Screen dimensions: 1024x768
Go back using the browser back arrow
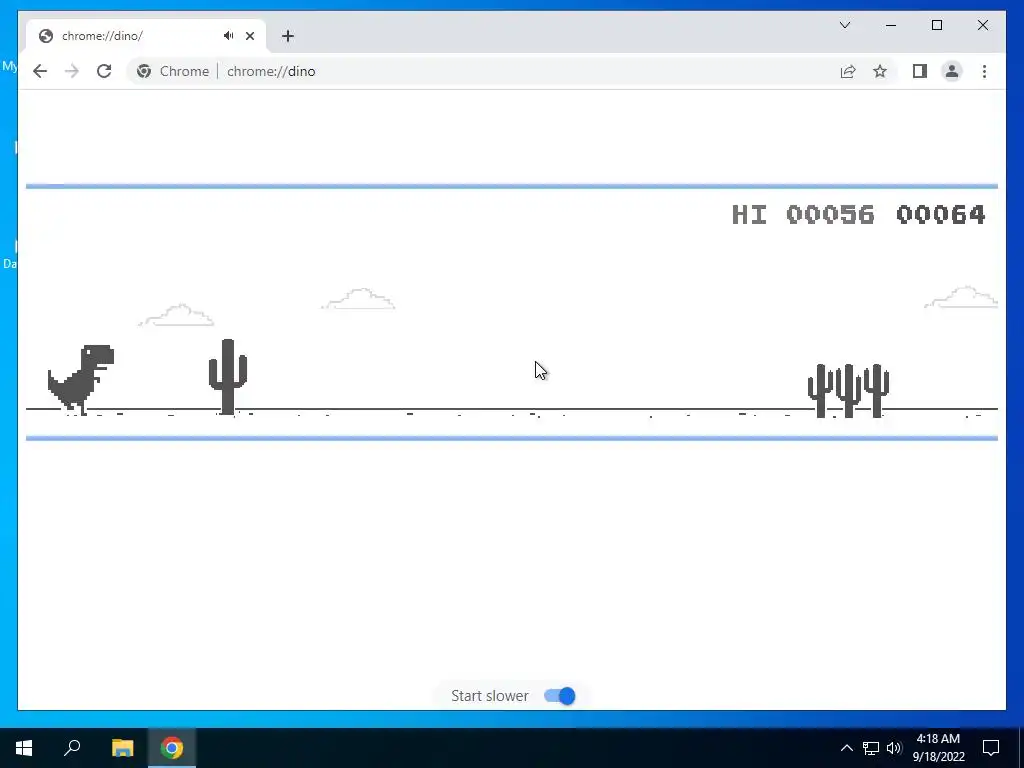pos(40,71)
